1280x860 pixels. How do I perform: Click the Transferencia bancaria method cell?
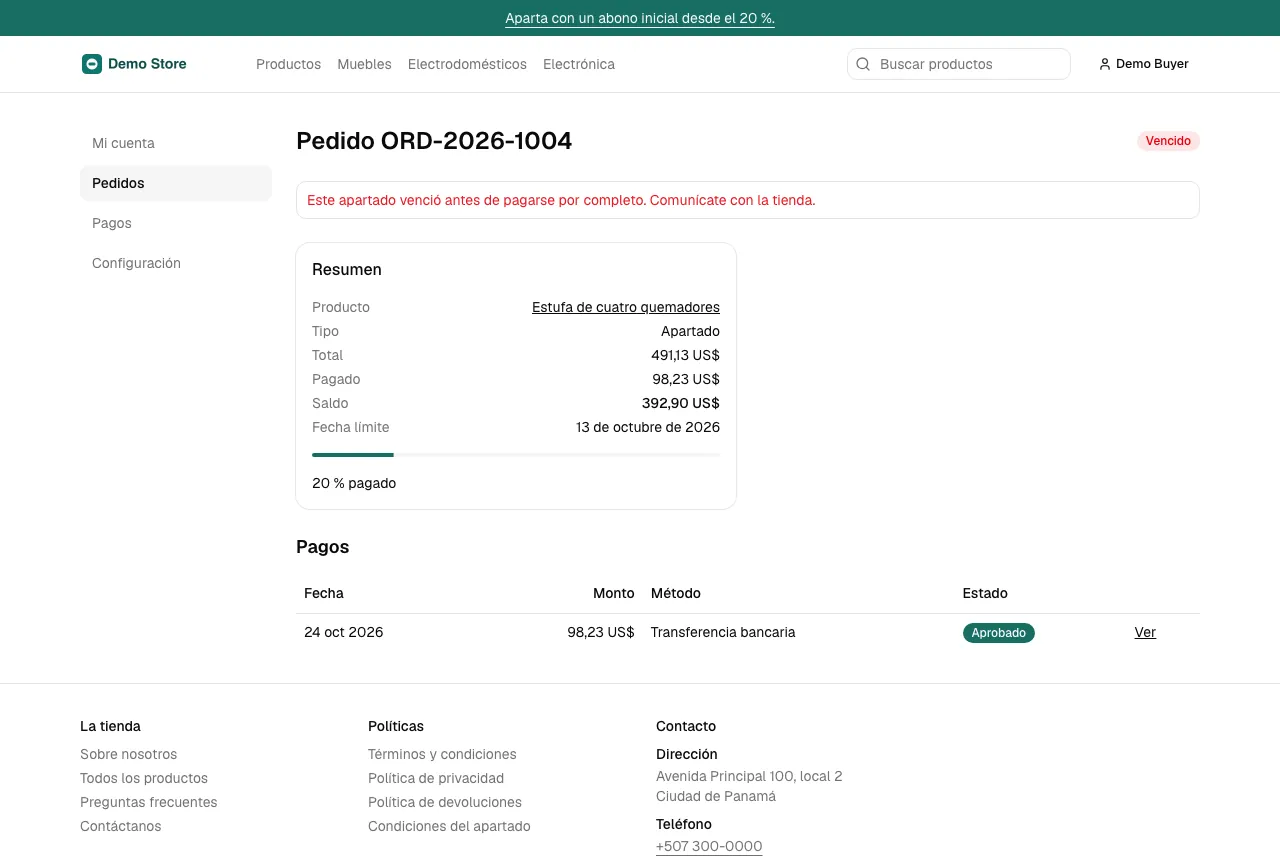[x=723, y=632]
